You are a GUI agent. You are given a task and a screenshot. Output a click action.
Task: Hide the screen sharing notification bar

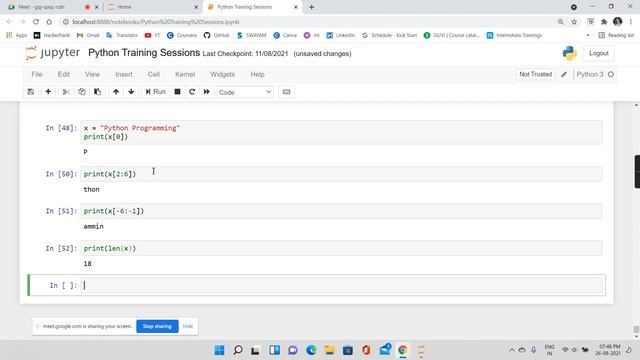[188, 326]
